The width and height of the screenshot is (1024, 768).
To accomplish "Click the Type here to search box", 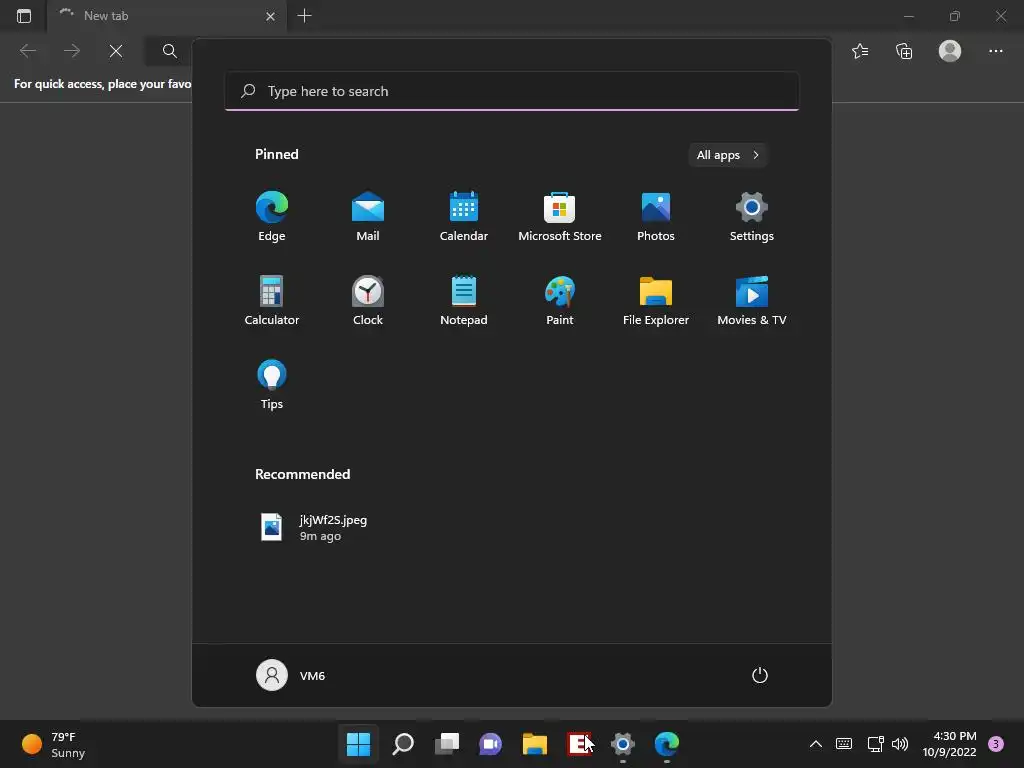I will click(511, 91).
